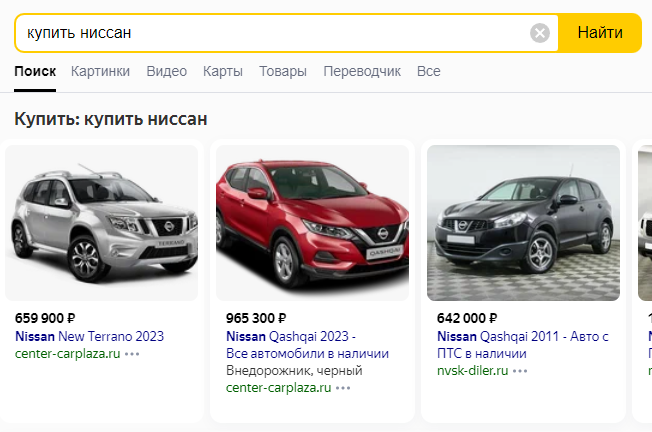This screenshot has height=432, width=652.
Task: Open the Nissan Qashqai 2011 listing link
Action: coord(523,345)
